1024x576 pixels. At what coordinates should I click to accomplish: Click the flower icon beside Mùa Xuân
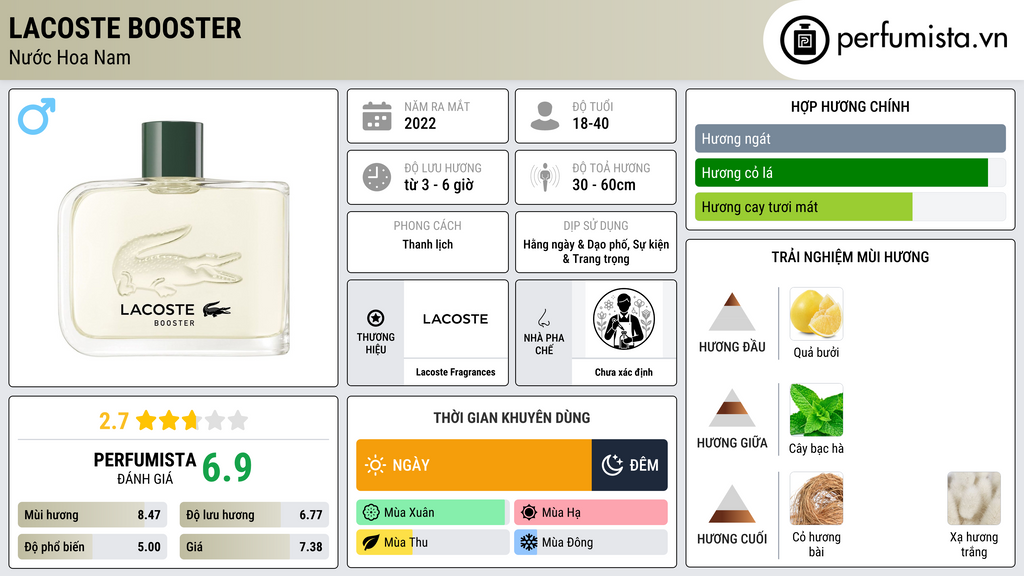(x=371, y=513)
